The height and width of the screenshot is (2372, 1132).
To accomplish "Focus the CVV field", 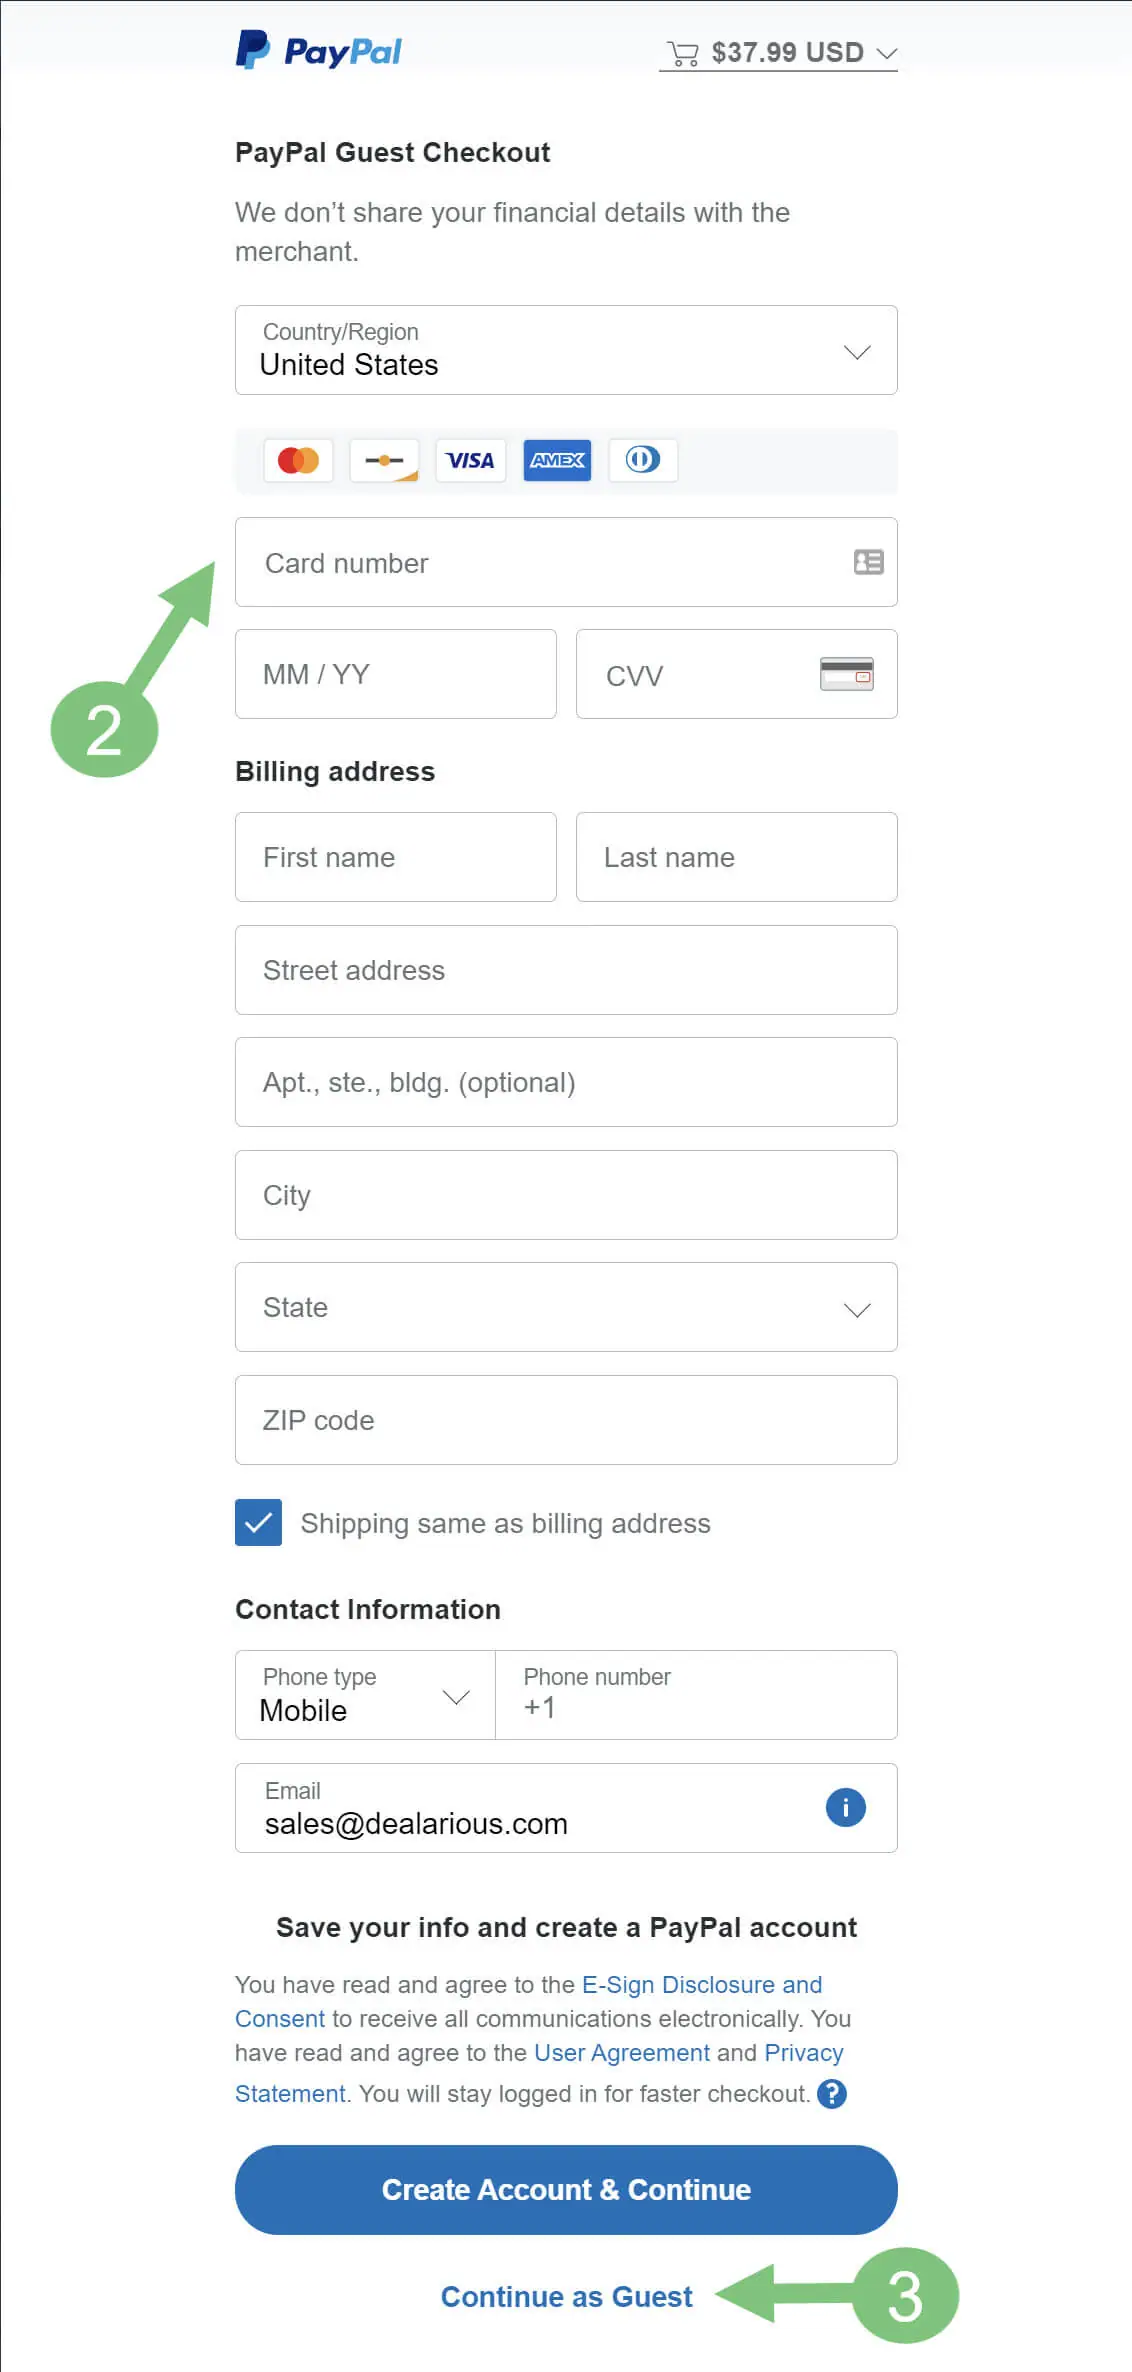I will 736,674.
